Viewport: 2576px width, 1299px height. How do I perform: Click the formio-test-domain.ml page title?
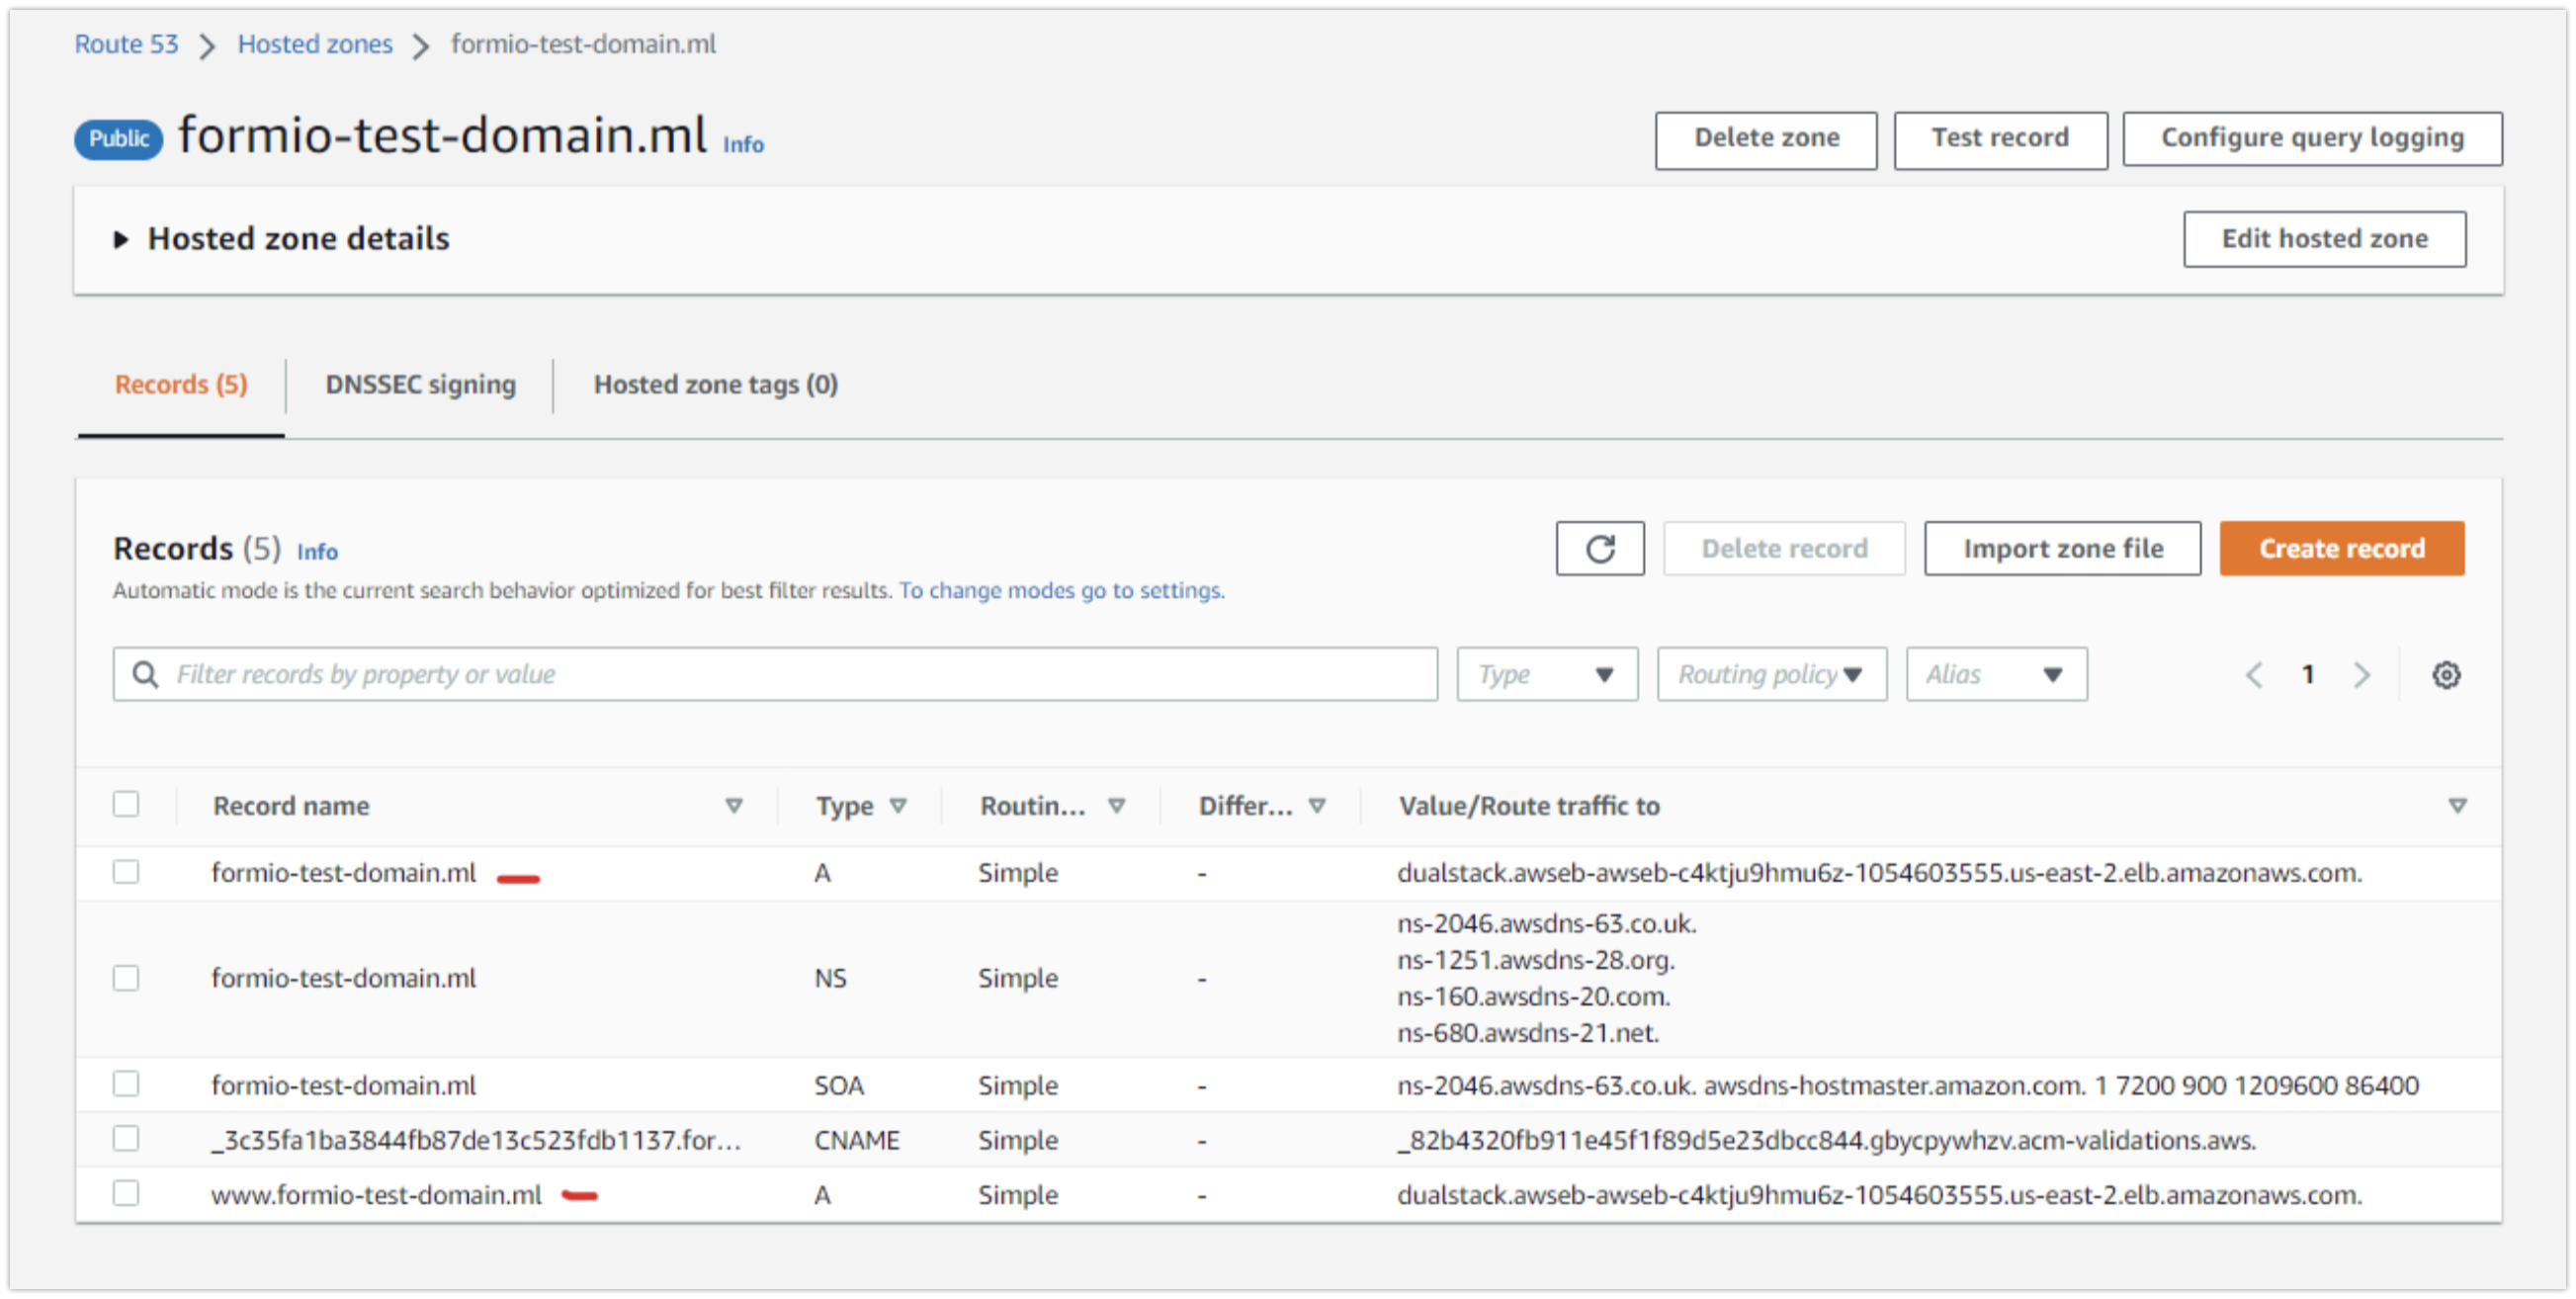(442, 135)
